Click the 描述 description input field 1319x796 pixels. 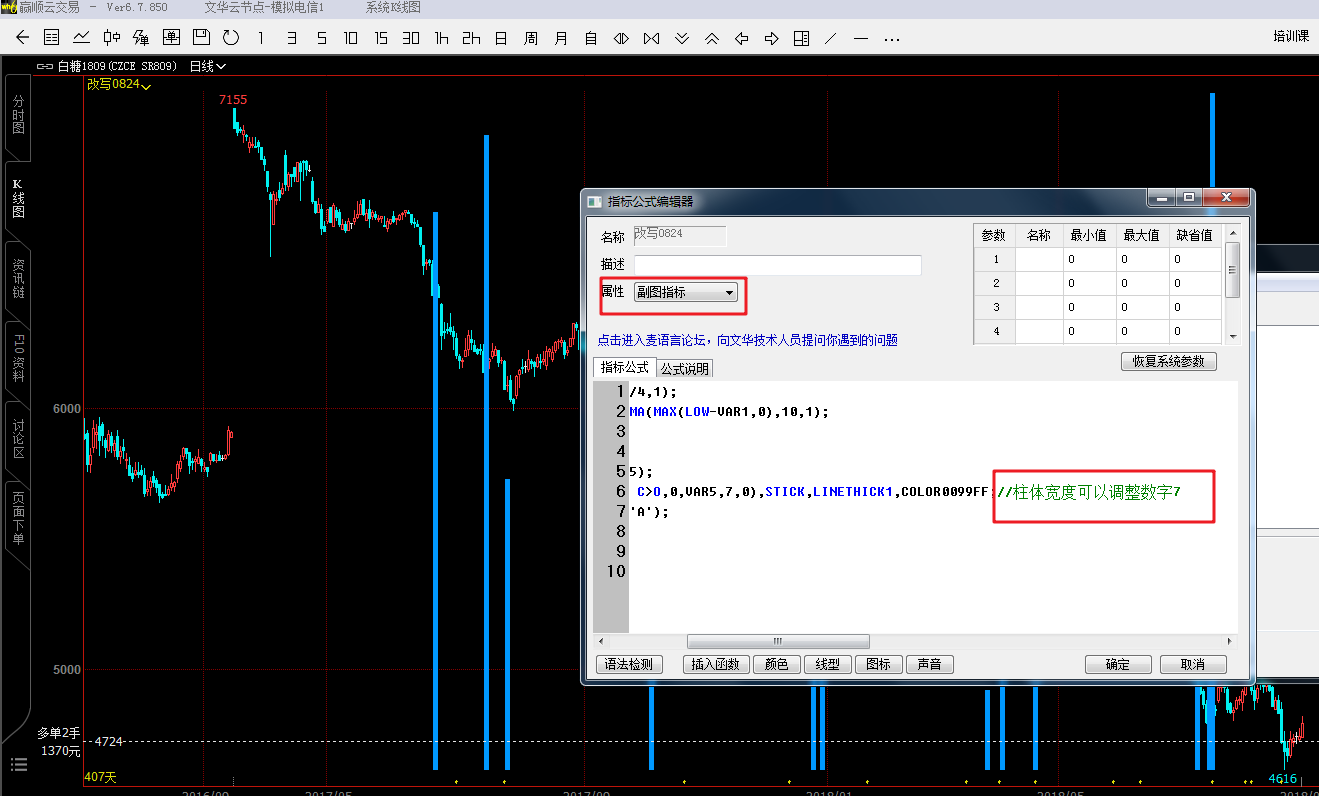pos(777,265)
